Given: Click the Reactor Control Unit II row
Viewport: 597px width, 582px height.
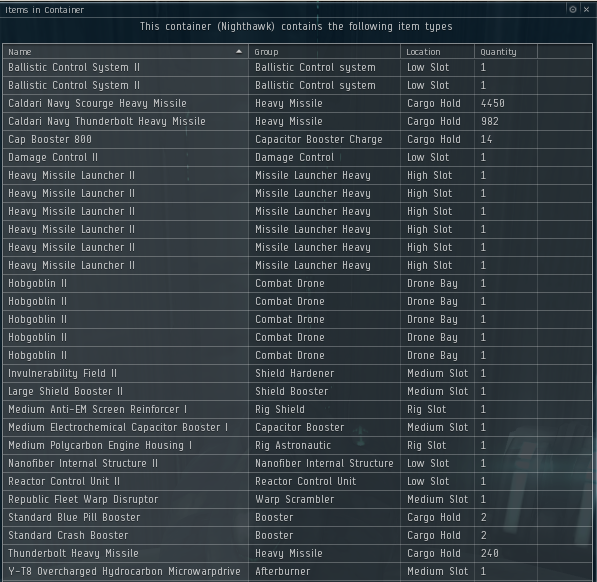Looking at the screenshot, I should coord(297,481).
